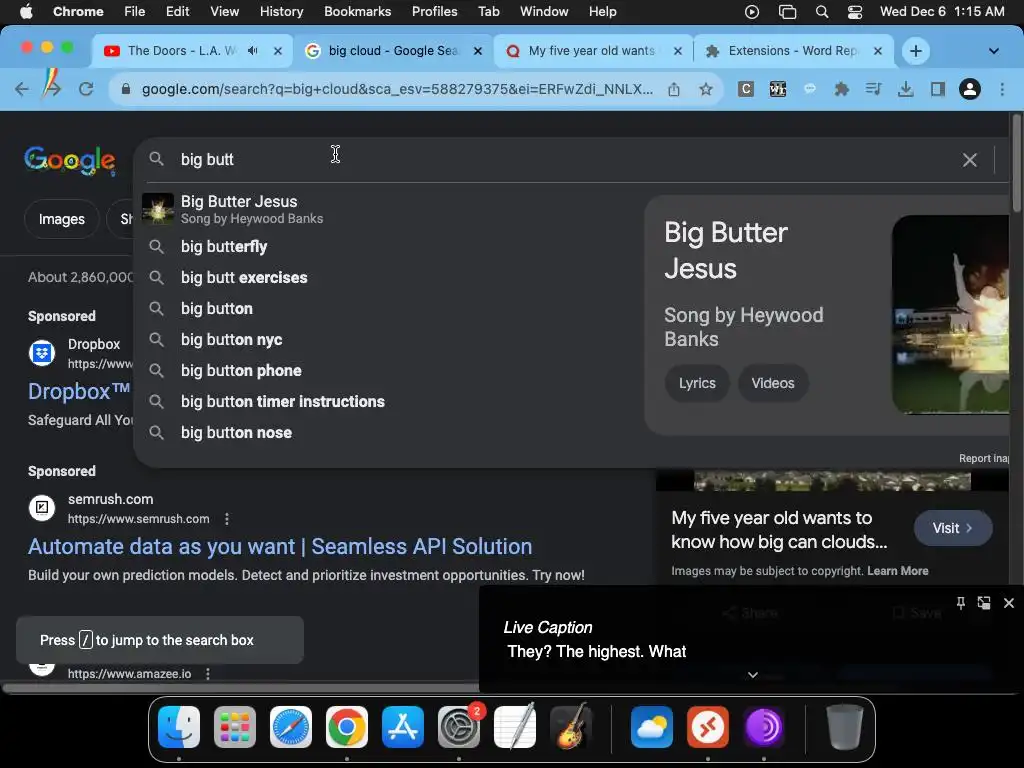
Task: Open the Profiles menu
Action: pyautogui.click(x=434, y=11)
